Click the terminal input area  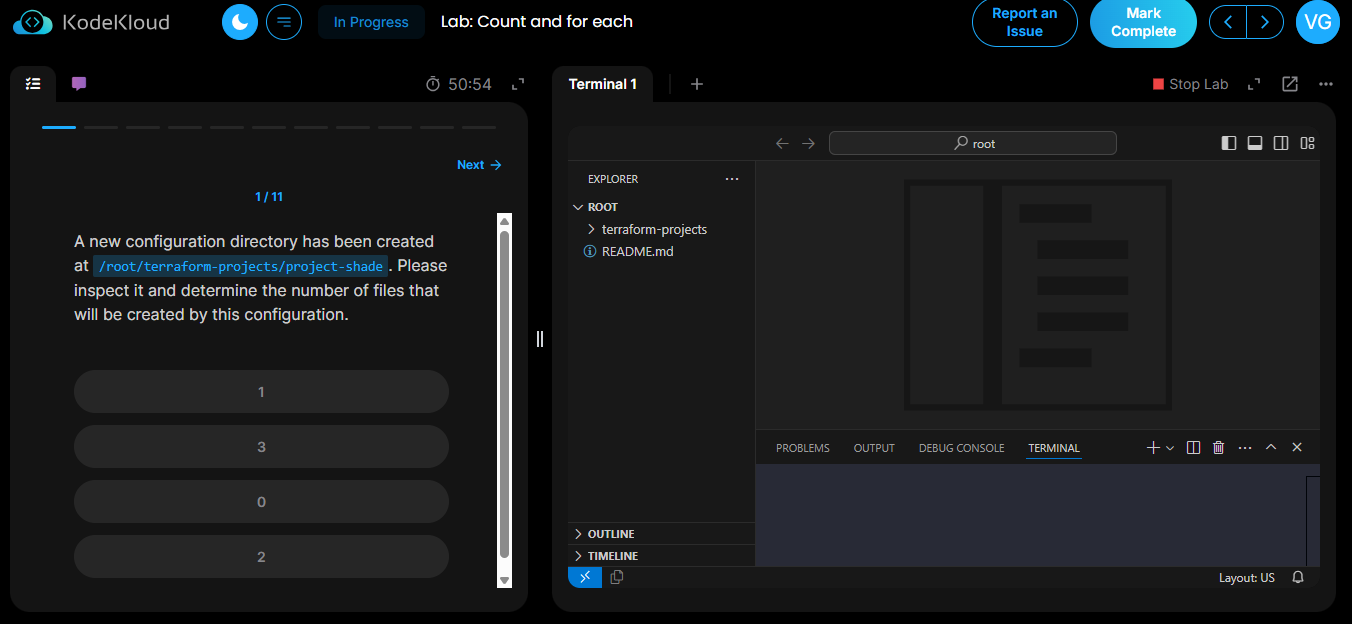(x=1030, y=515)
